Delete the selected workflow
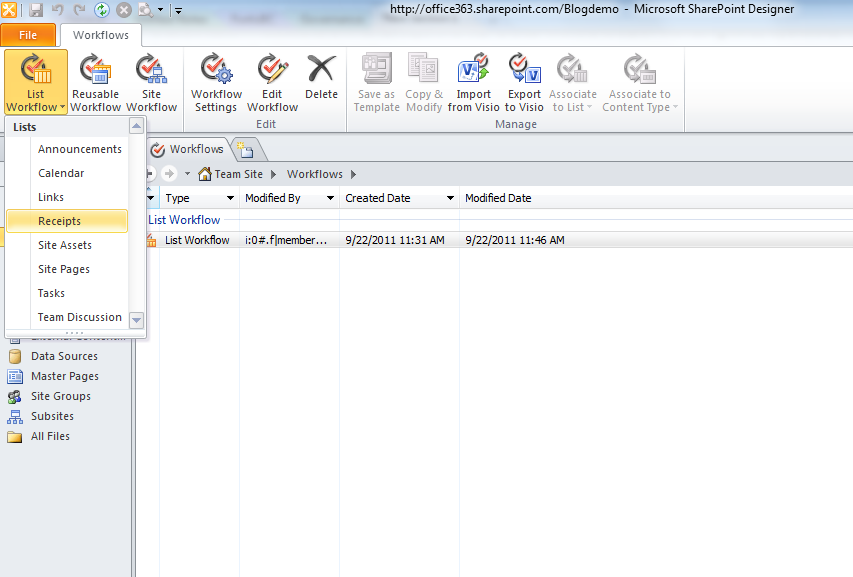Viewport: 853px width, 577px height. [322, 77]
